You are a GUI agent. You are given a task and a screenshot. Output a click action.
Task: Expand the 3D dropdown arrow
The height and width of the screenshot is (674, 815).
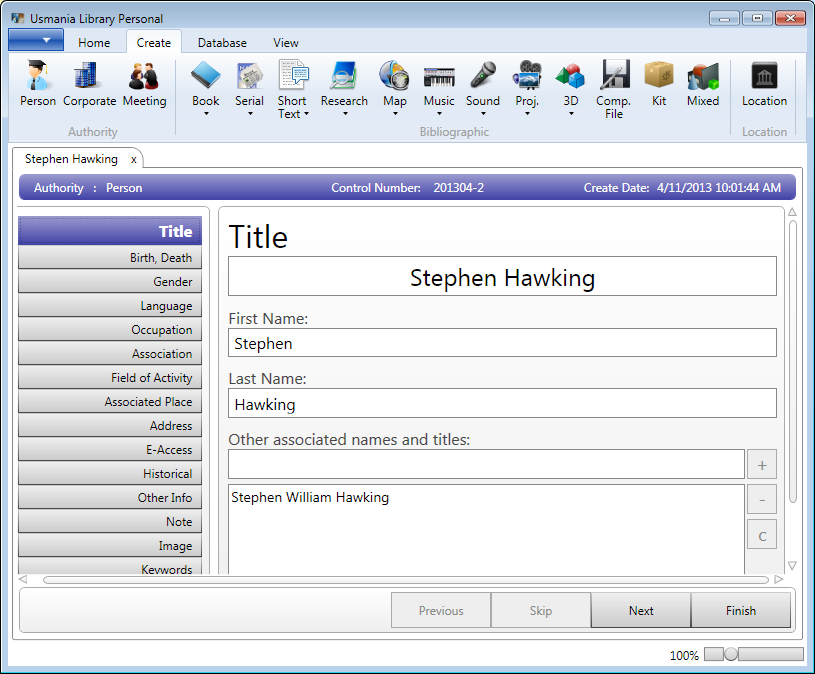[x=571, y=113]
